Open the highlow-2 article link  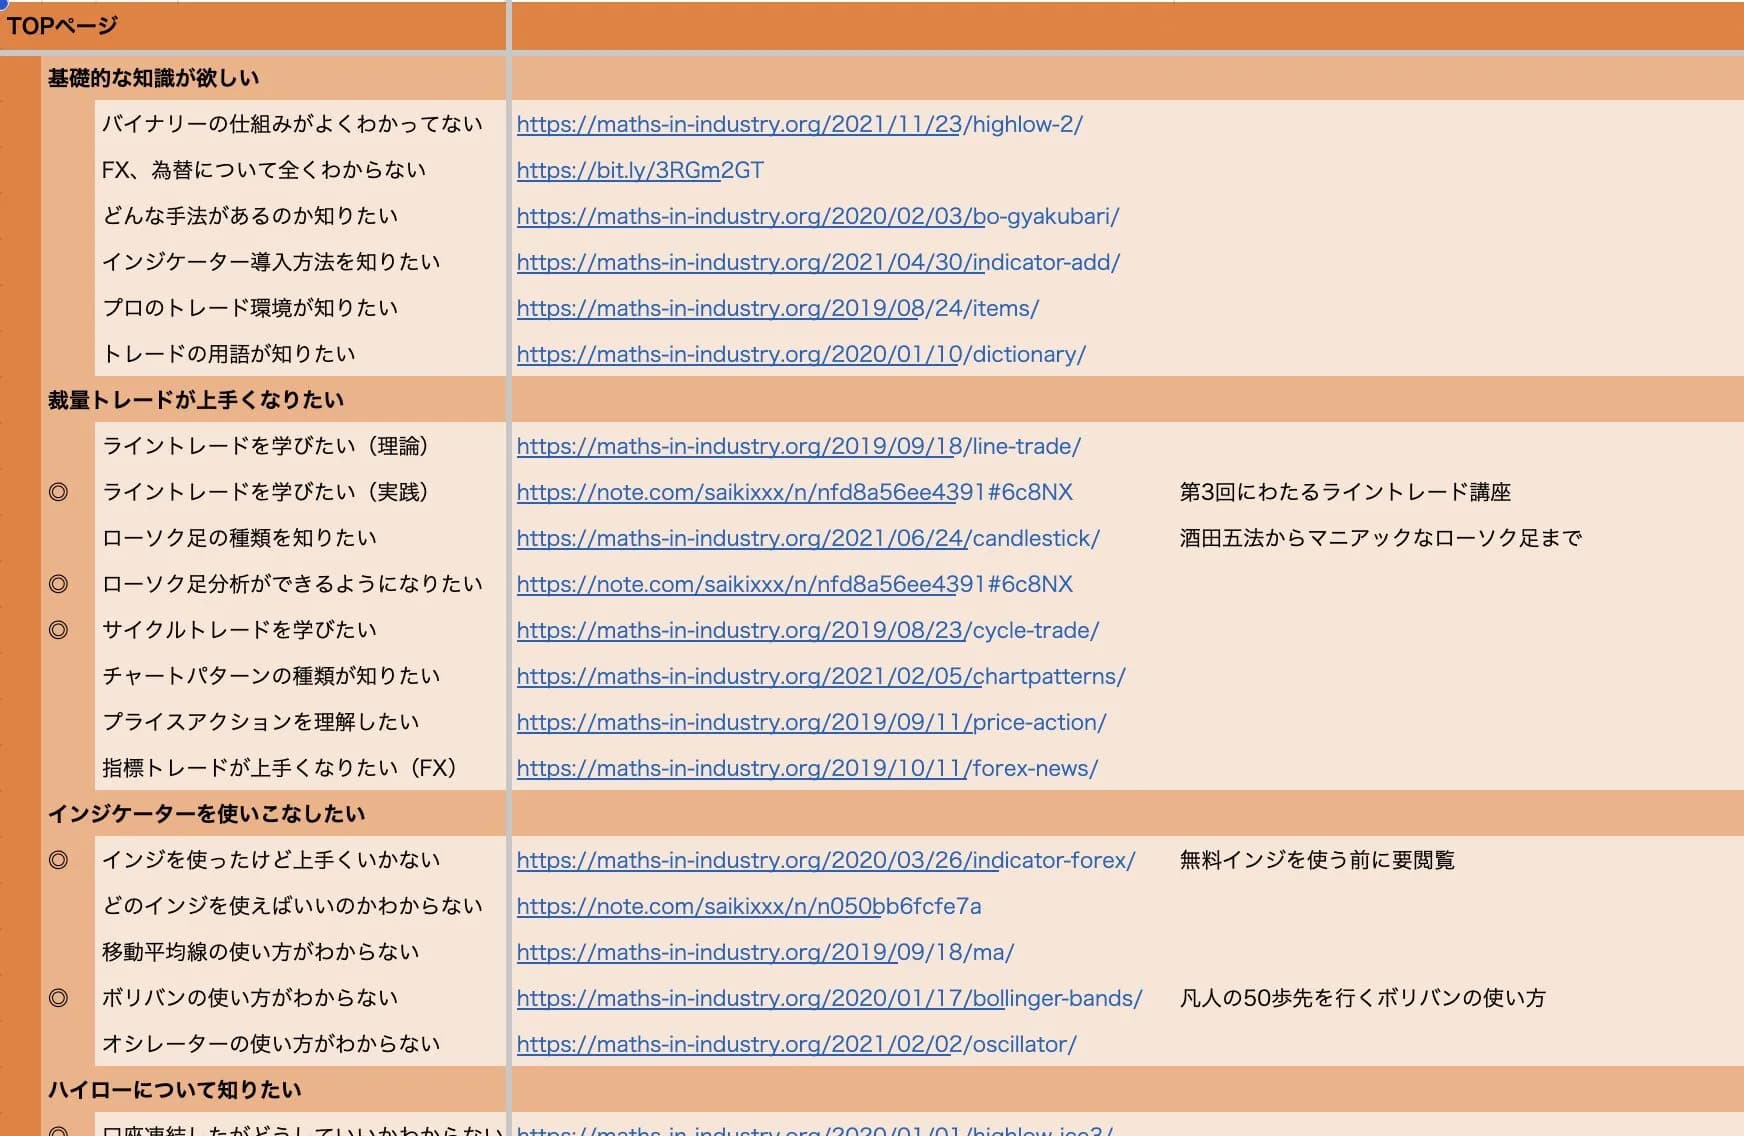(799, 125)
